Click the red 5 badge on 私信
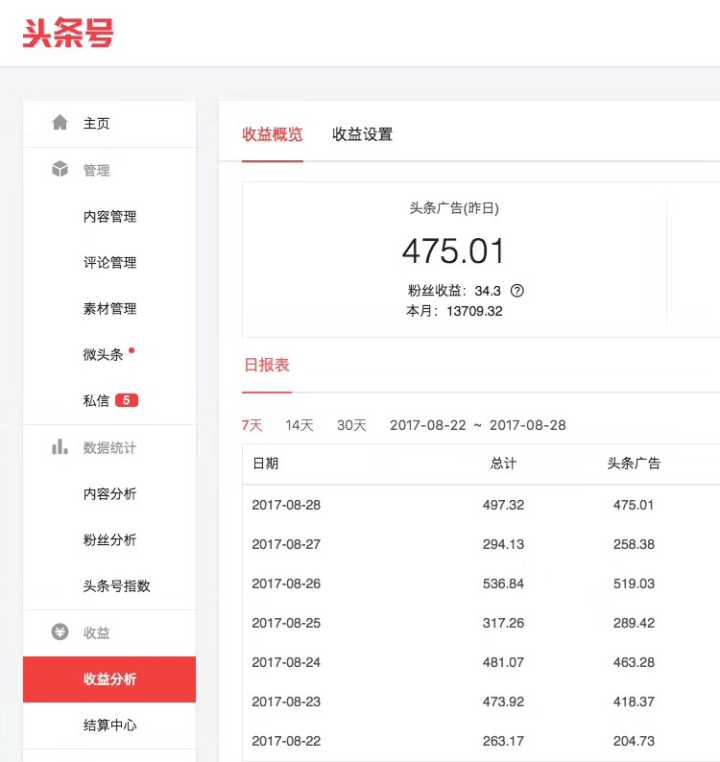Image resolution: width=720 pixels, height=762 pixels. click(x=126, y=400)
